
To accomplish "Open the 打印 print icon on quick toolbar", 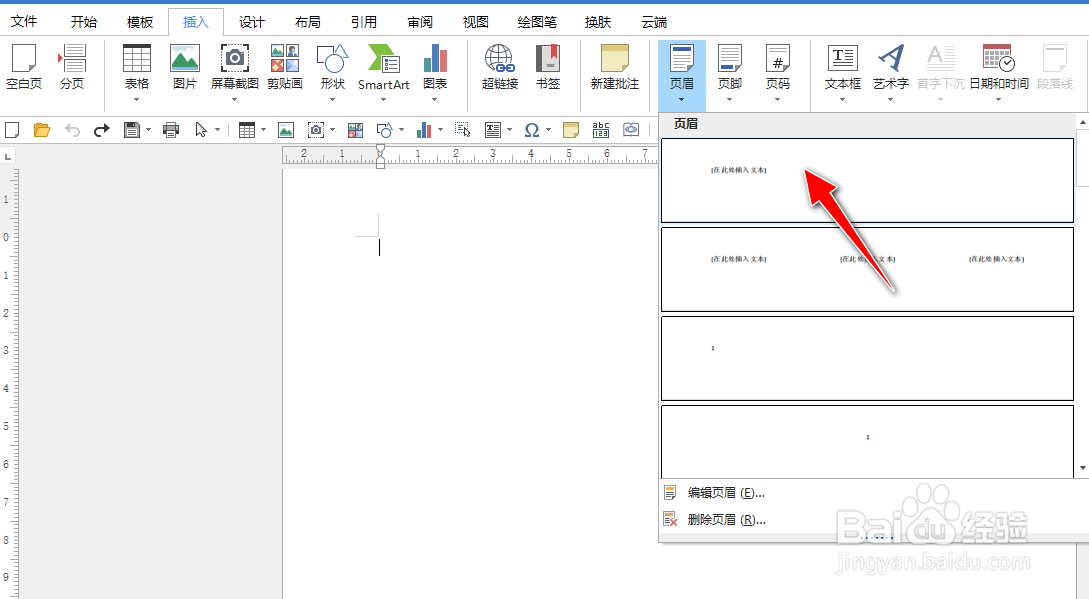I will (169, 129).
